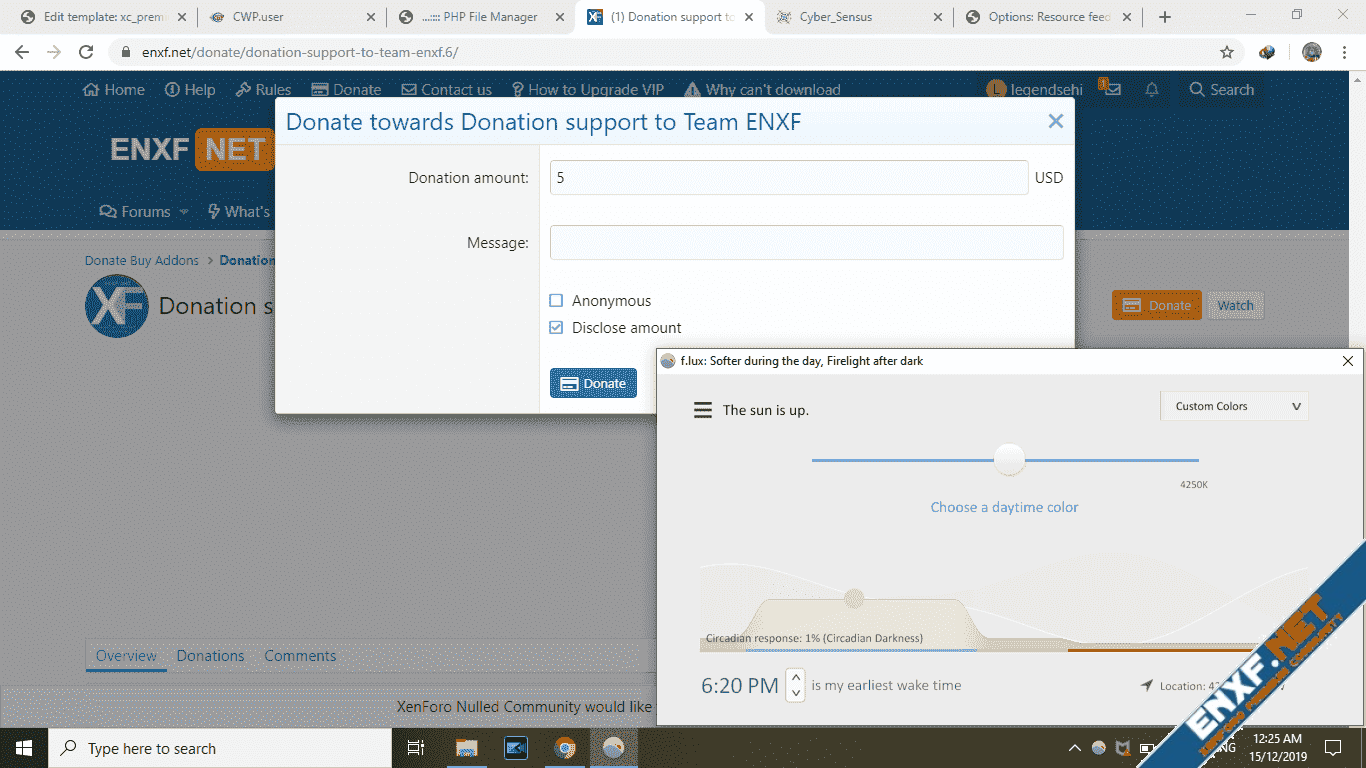Screen dimensions: 1366x768
Task: Open the Custom Colors dropdown
Action: pyautogui.click(x=1234, y=406)
